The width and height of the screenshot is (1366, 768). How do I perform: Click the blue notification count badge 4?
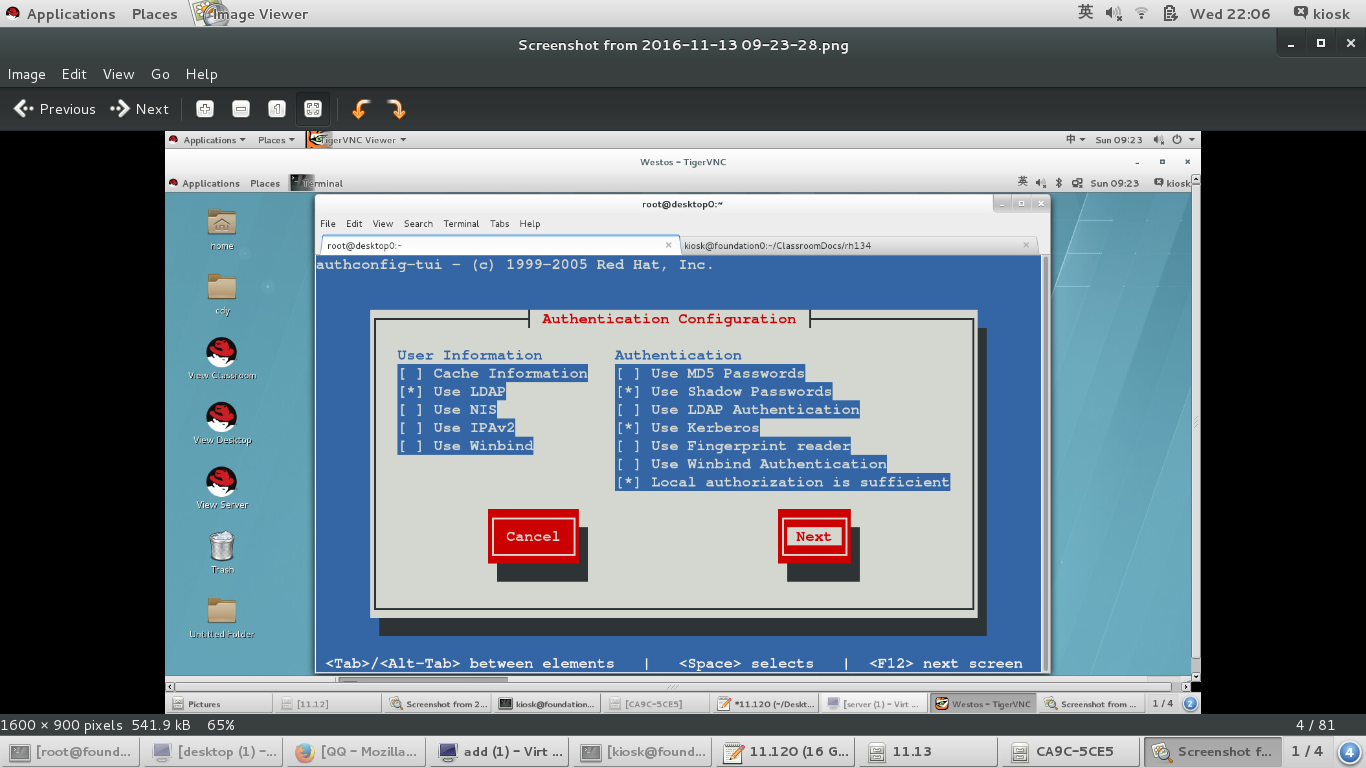tap(1348, 752)
